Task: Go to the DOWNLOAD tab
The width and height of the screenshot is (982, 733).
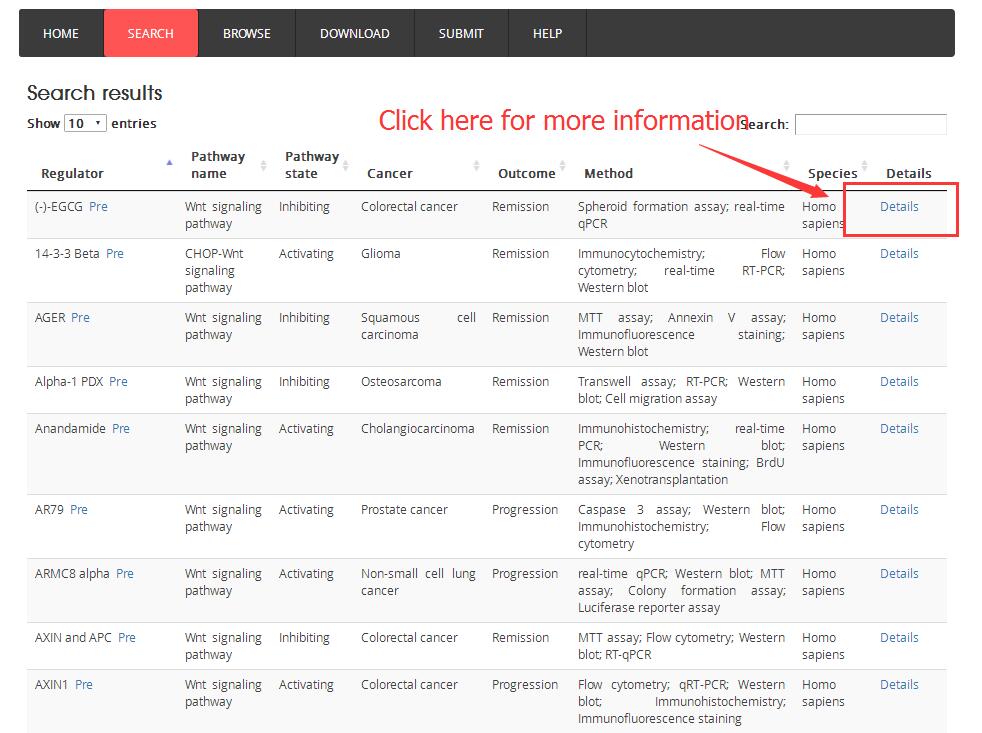Action: pyautogui.click(x=354, y=33)
